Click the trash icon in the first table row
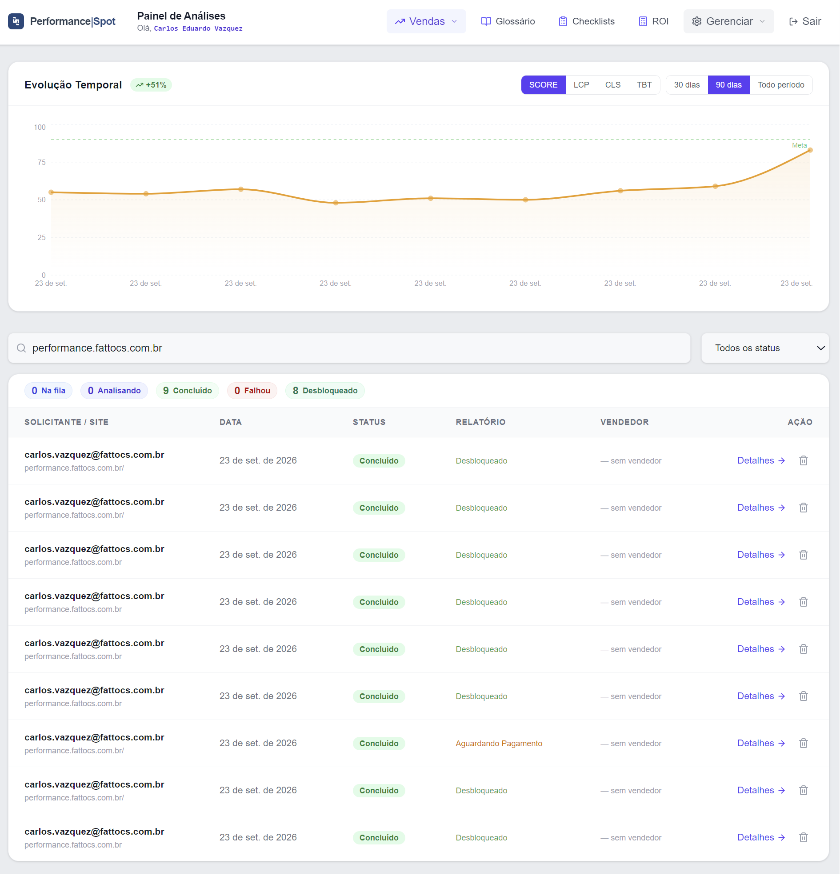This screenshot has height=874, width=840. click(x=803, y=460)
